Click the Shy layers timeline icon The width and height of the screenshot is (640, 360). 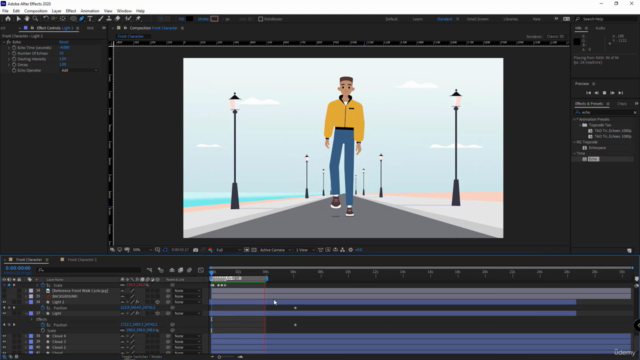[172, 270]
